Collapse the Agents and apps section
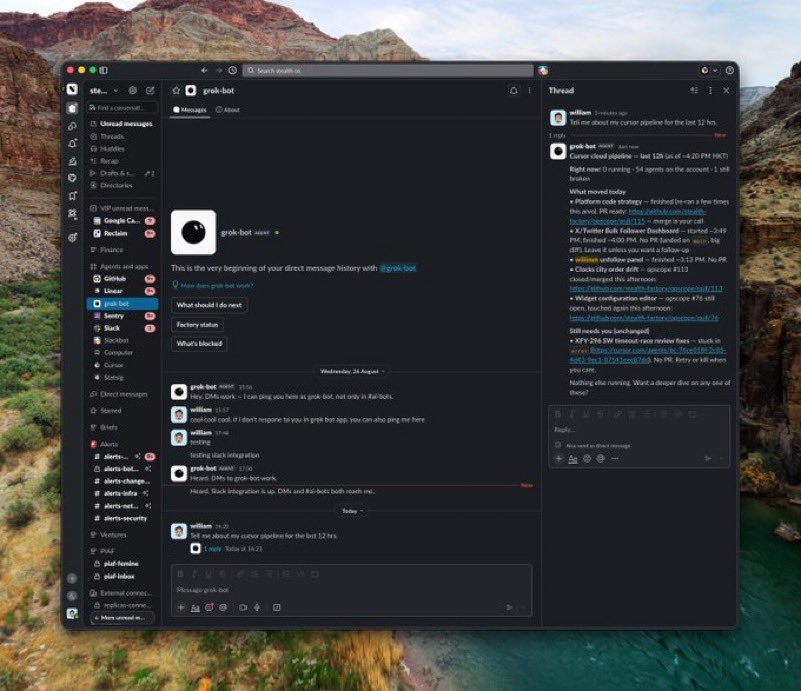 tap(122, 267)
